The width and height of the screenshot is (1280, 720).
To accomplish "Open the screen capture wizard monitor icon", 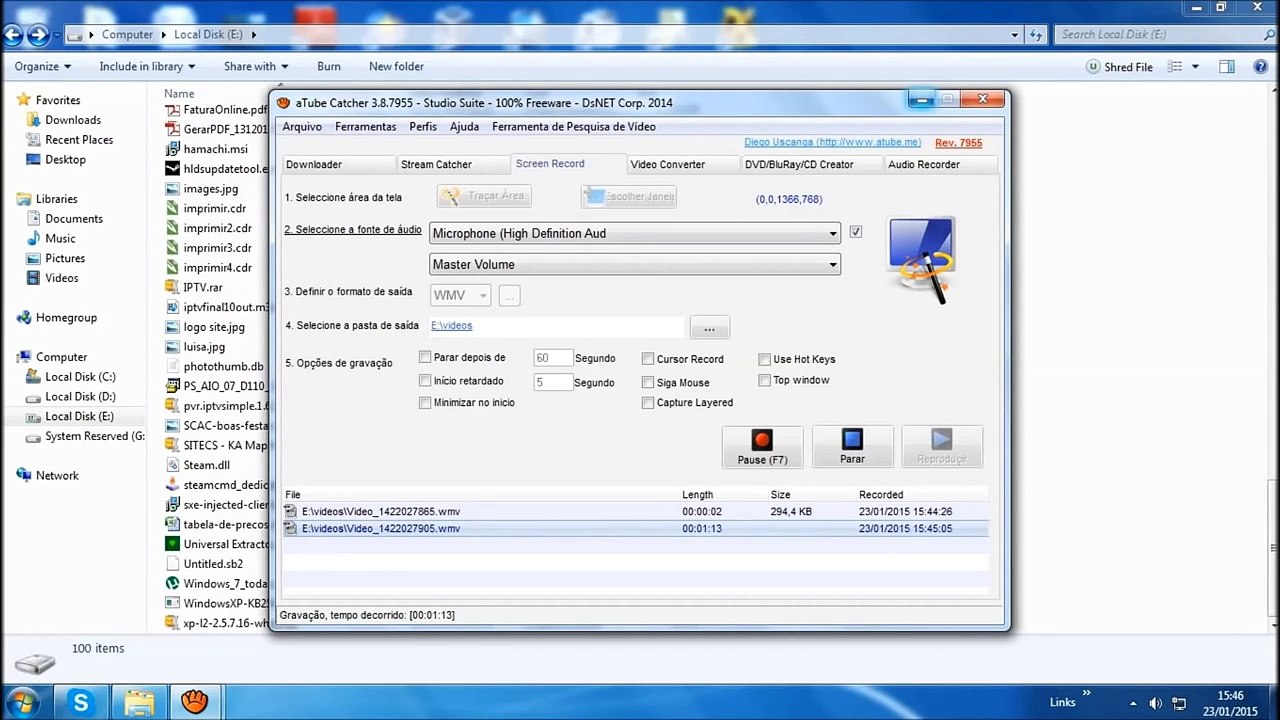I will coord(921,259).
